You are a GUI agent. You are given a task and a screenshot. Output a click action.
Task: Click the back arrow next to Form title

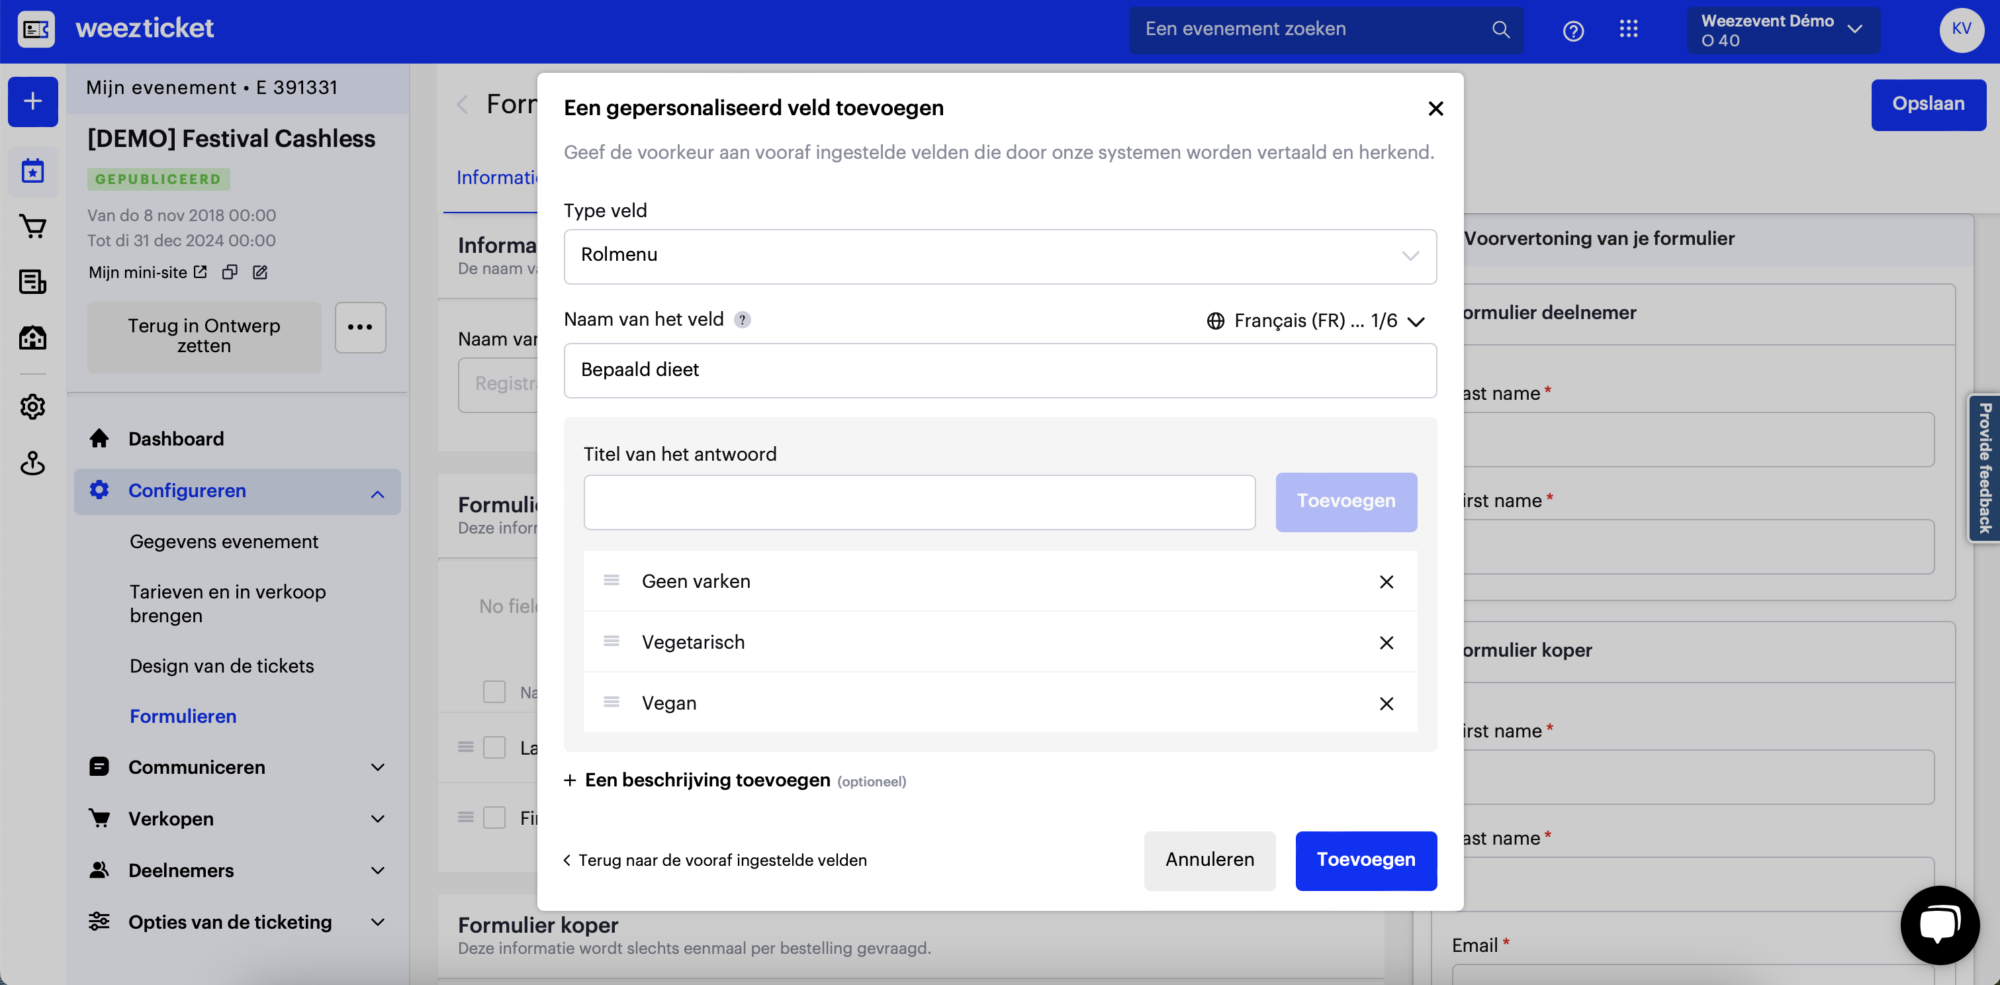pyautogui.click(x=463, y=104)
